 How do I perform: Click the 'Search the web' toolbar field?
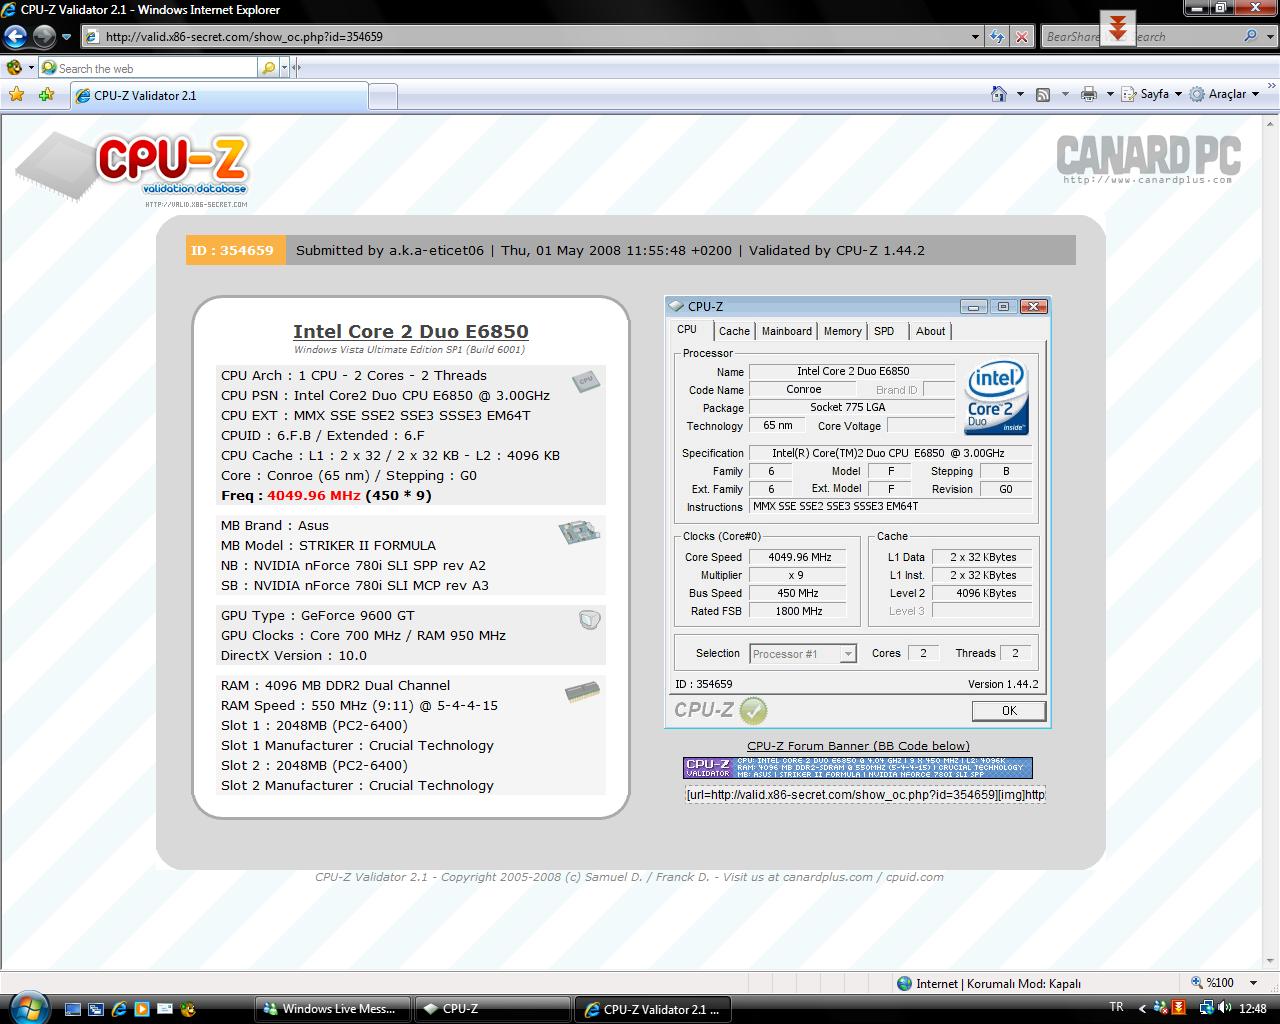(148, 68)
